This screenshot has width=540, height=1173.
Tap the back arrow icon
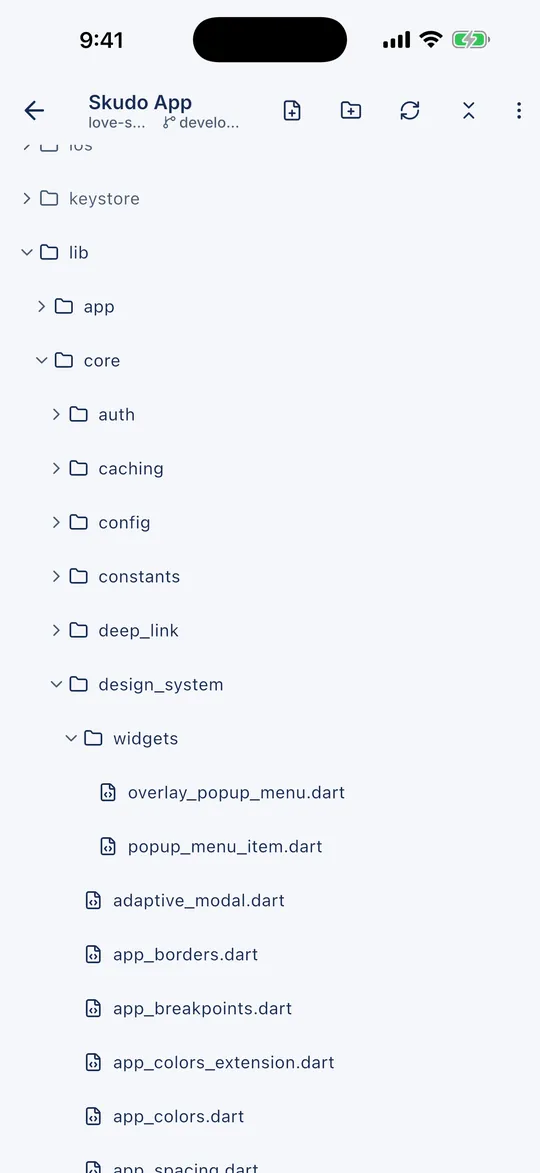coord(34,111)
